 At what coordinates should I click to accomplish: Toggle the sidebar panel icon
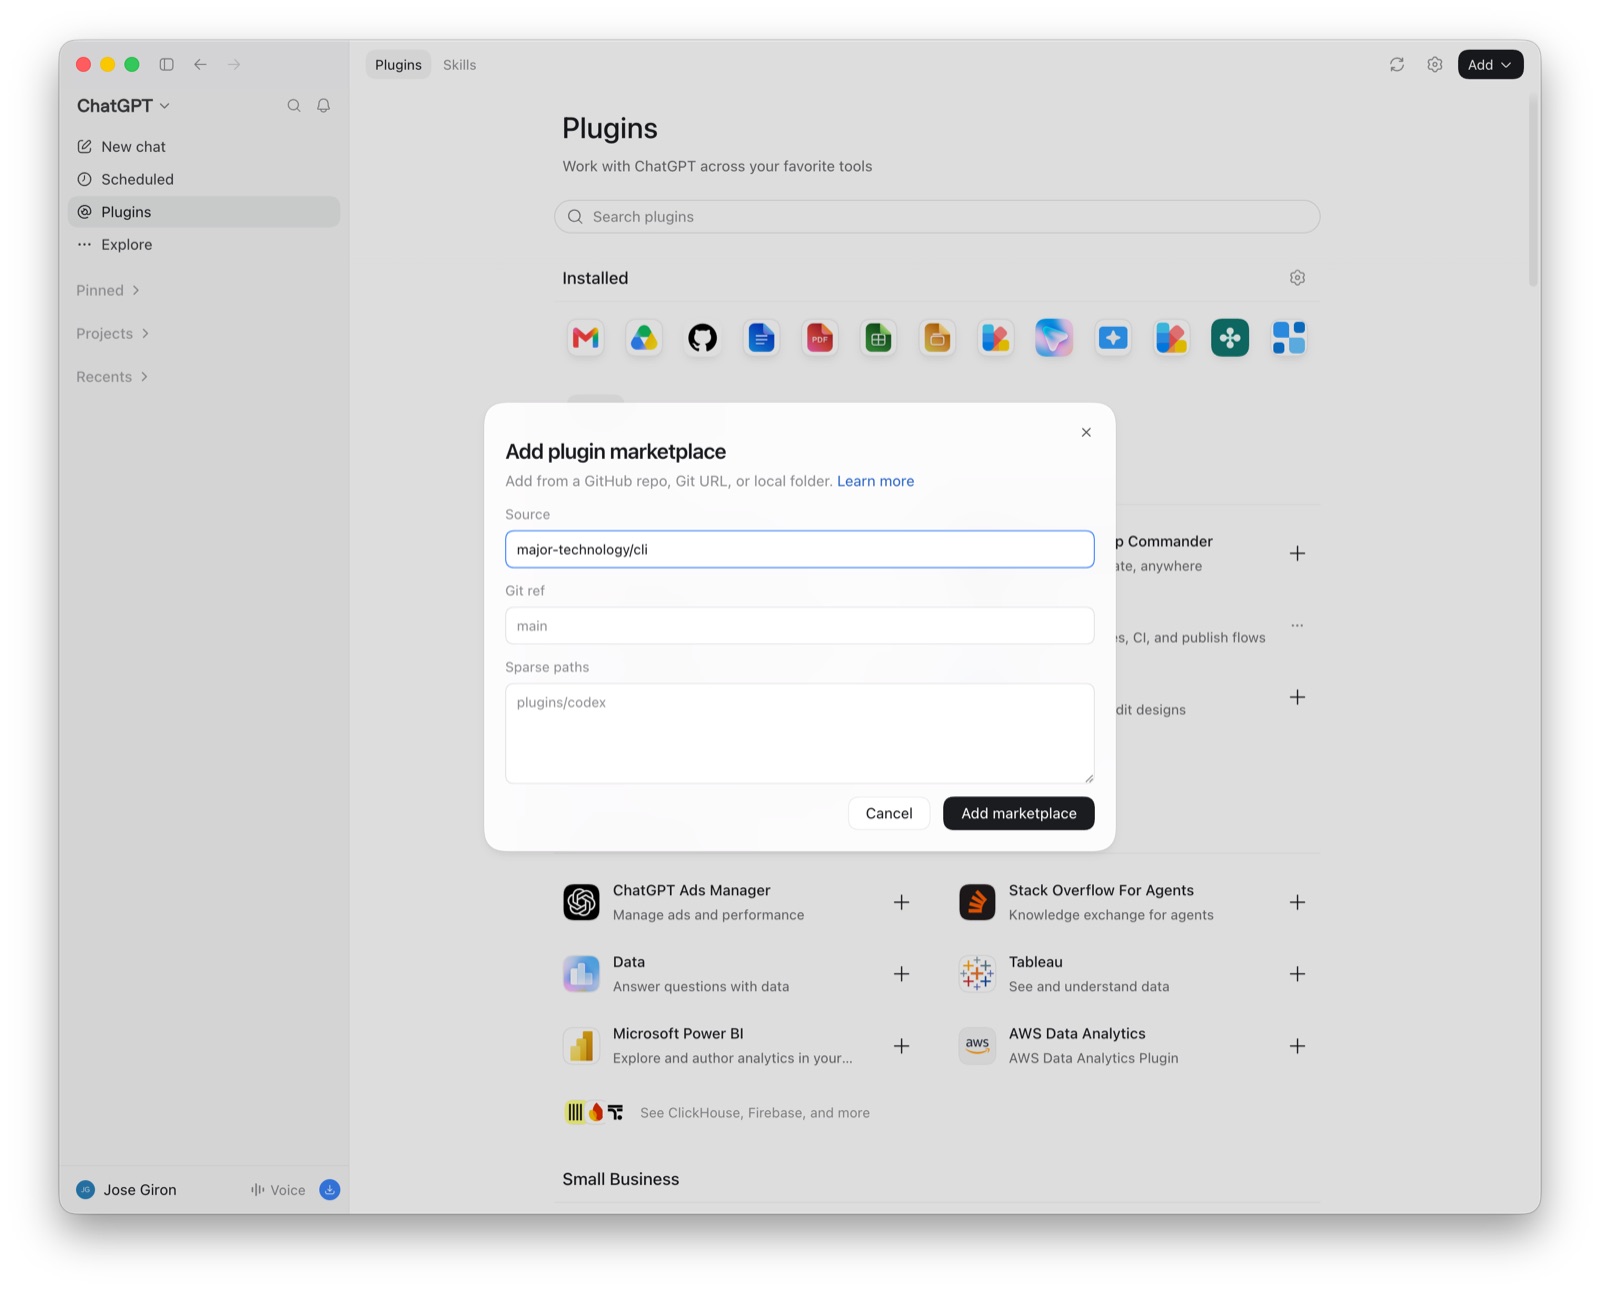tap(167, 65)
